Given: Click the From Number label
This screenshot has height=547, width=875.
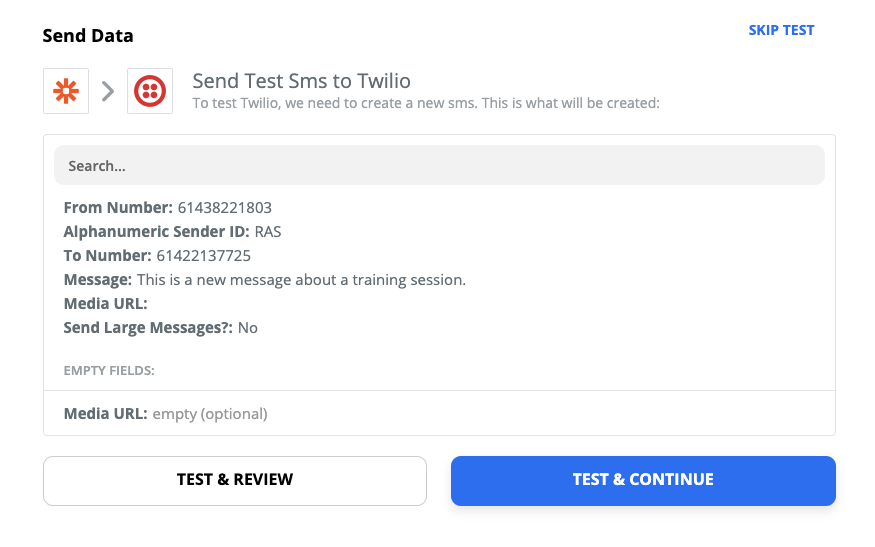Looking at the screenshot, I should pos(118,208).
